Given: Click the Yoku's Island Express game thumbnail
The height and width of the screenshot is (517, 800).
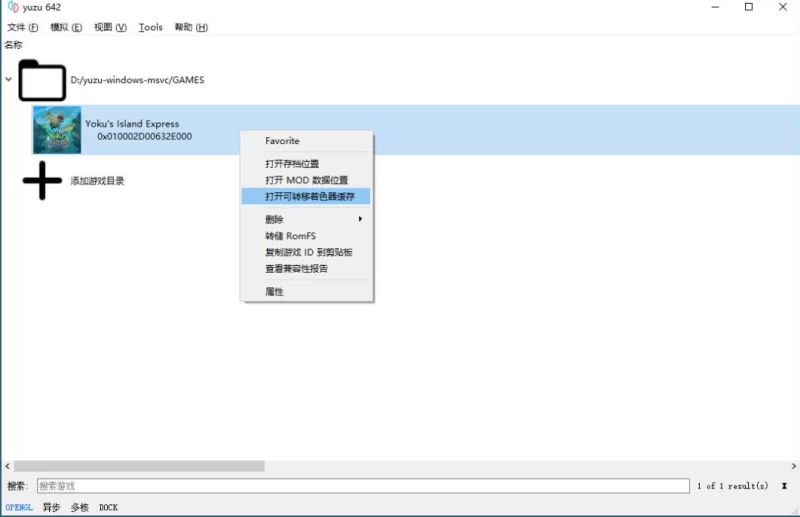Looking at the screenshot, I should pyautogui.click(x=57, y=130).
